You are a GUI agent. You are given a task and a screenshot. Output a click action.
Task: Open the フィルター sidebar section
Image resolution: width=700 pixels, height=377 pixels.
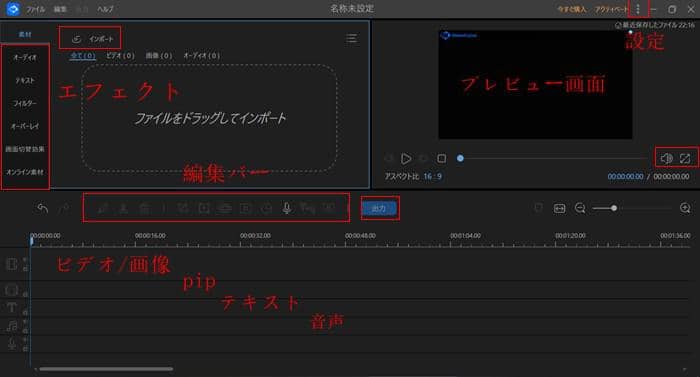point(25,103)
